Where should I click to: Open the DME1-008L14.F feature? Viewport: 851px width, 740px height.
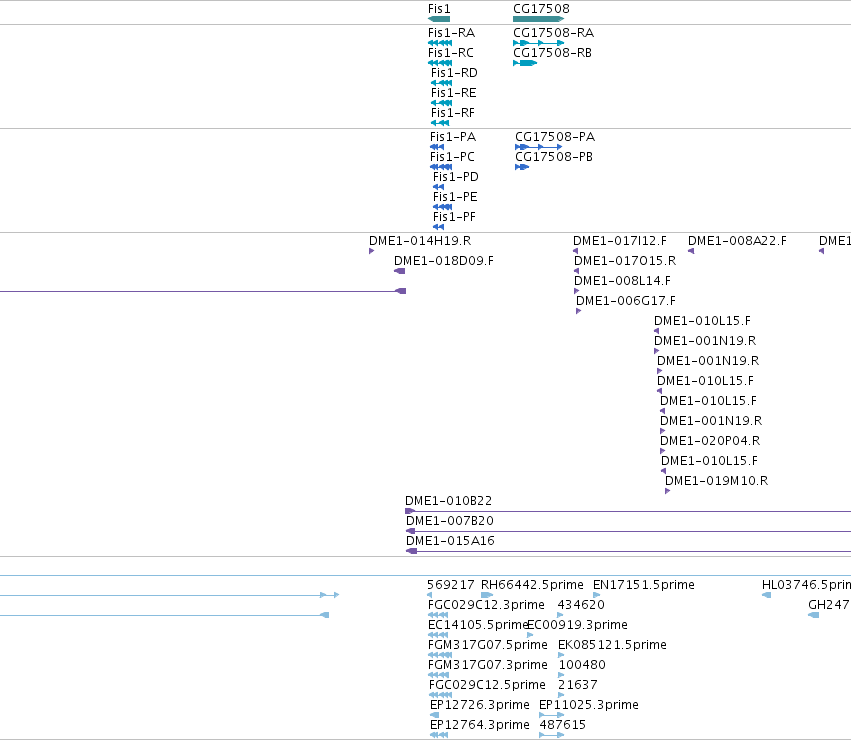pos(576,291)
